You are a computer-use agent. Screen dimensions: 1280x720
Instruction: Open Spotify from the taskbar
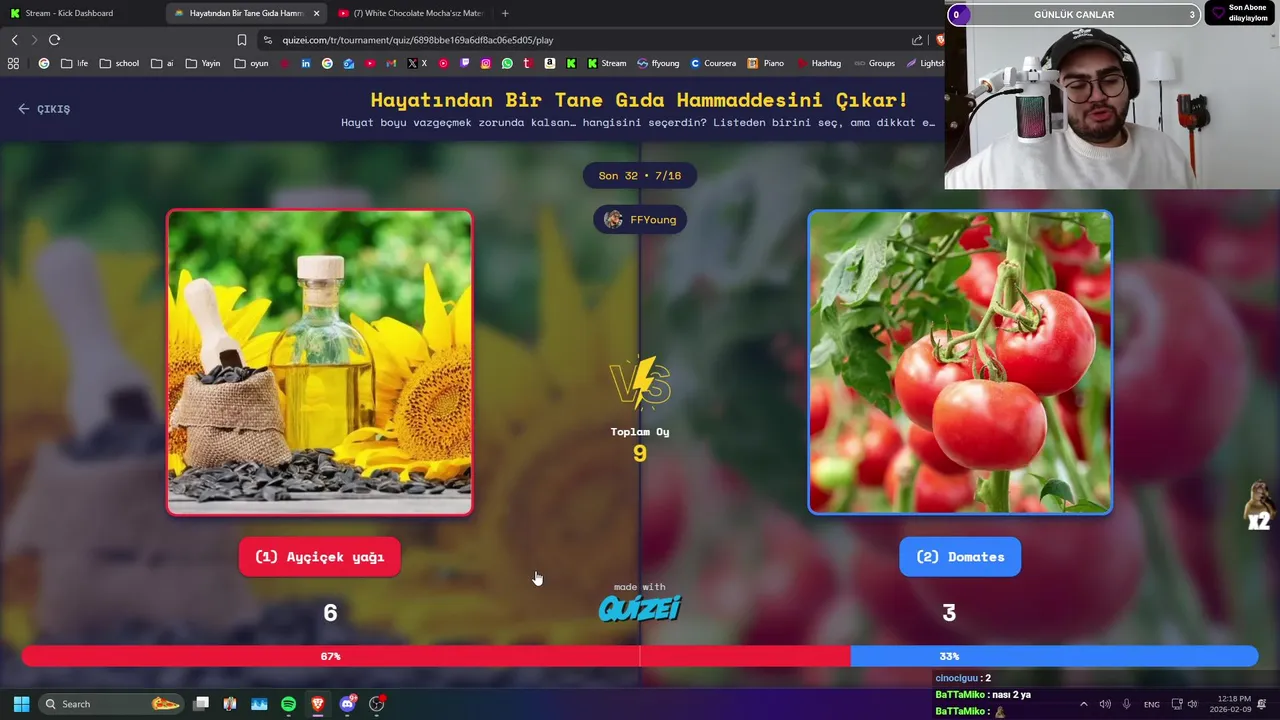click(288, 704)
